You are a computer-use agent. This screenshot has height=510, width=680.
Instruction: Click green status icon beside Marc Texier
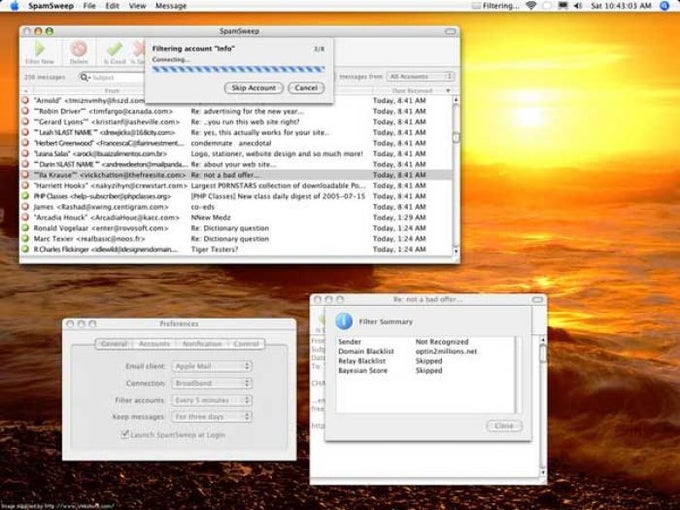(x=27, y=239)
